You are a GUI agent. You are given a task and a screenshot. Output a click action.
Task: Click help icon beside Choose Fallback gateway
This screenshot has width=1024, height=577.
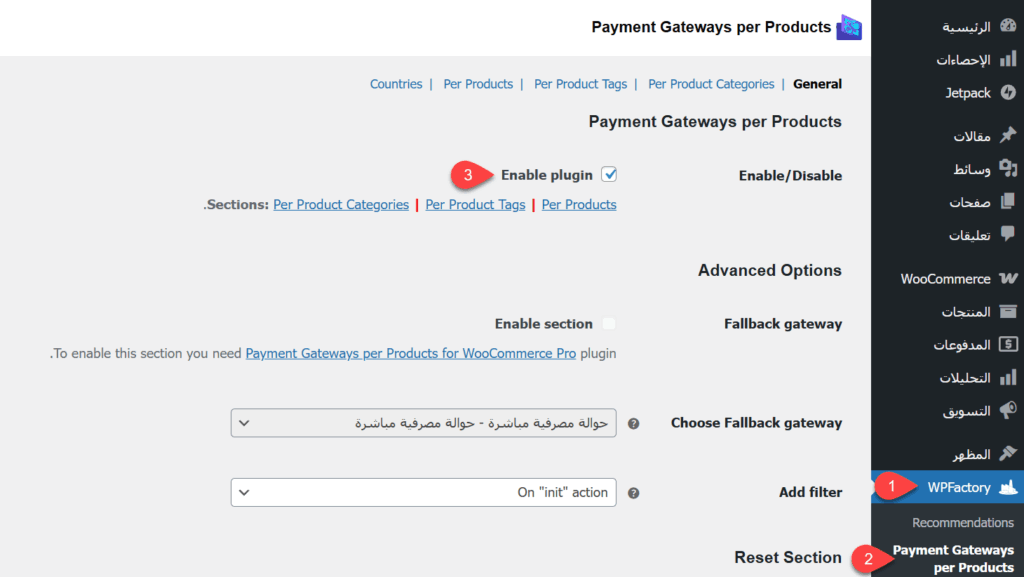coord(633,423)
